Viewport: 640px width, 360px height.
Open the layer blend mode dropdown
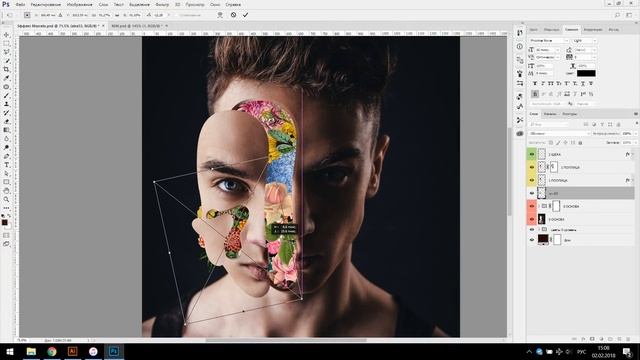point(560,133)
